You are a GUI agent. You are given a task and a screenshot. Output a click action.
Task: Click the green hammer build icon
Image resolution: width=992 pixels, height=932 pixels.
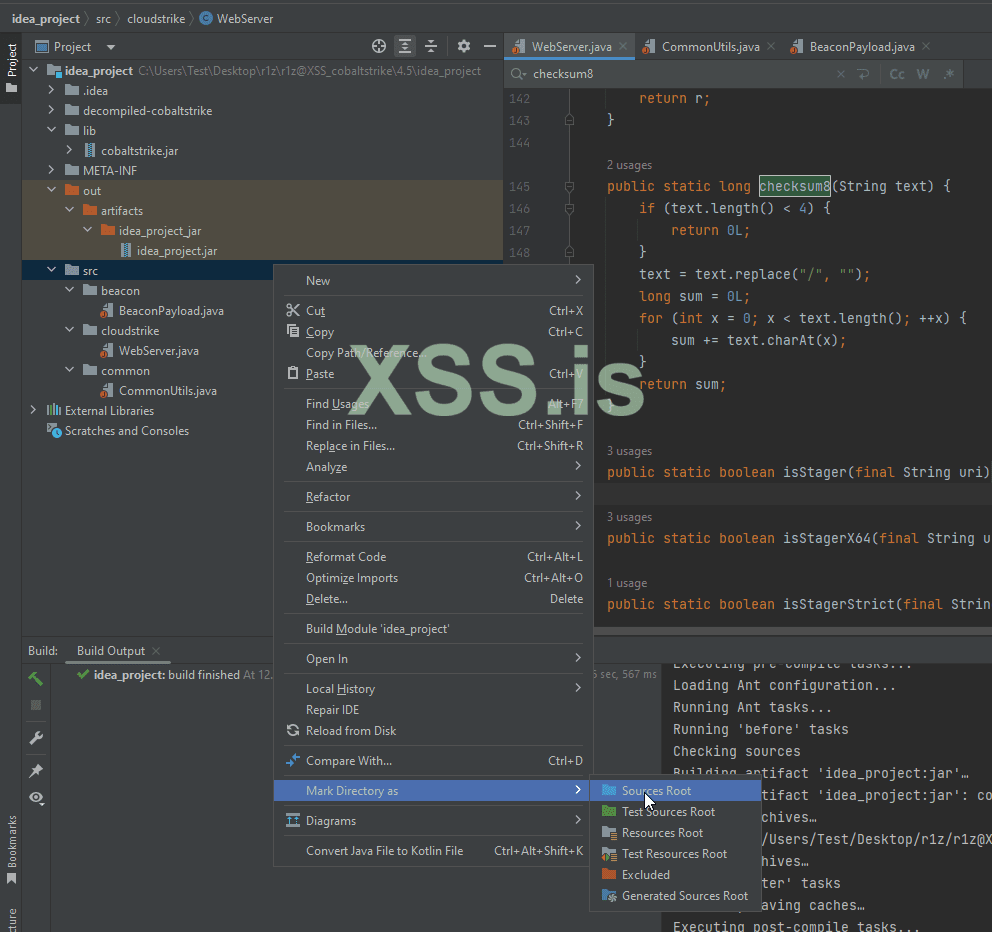tap(36, 679)
